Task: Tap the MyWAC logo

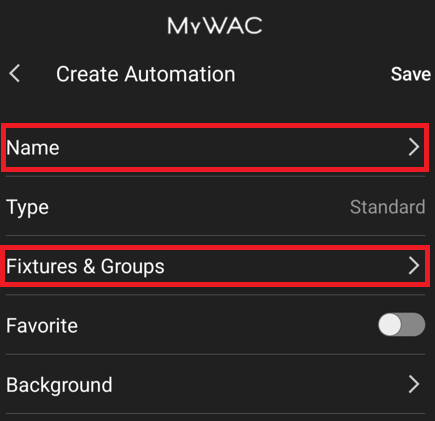Action: (215, 26)
